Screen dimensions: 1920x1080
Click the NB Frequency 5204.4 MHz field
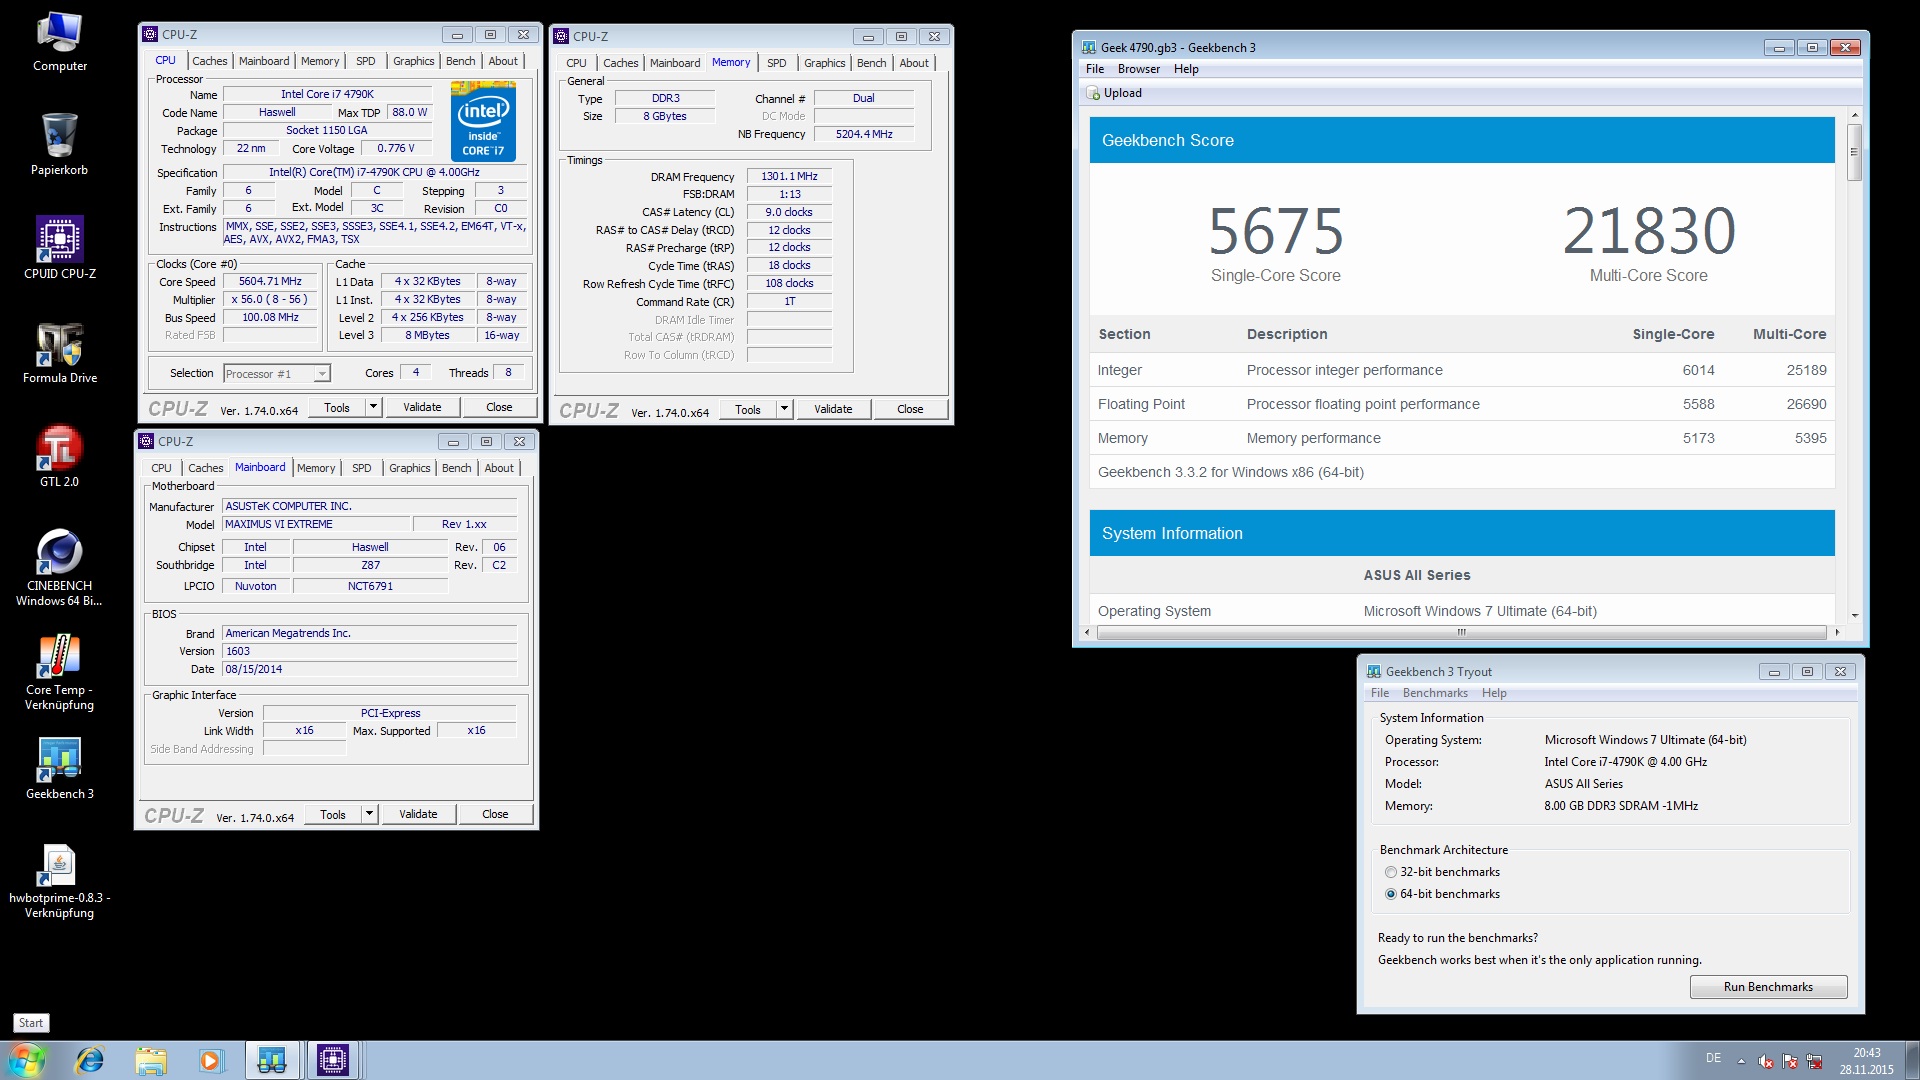[864, 134]
